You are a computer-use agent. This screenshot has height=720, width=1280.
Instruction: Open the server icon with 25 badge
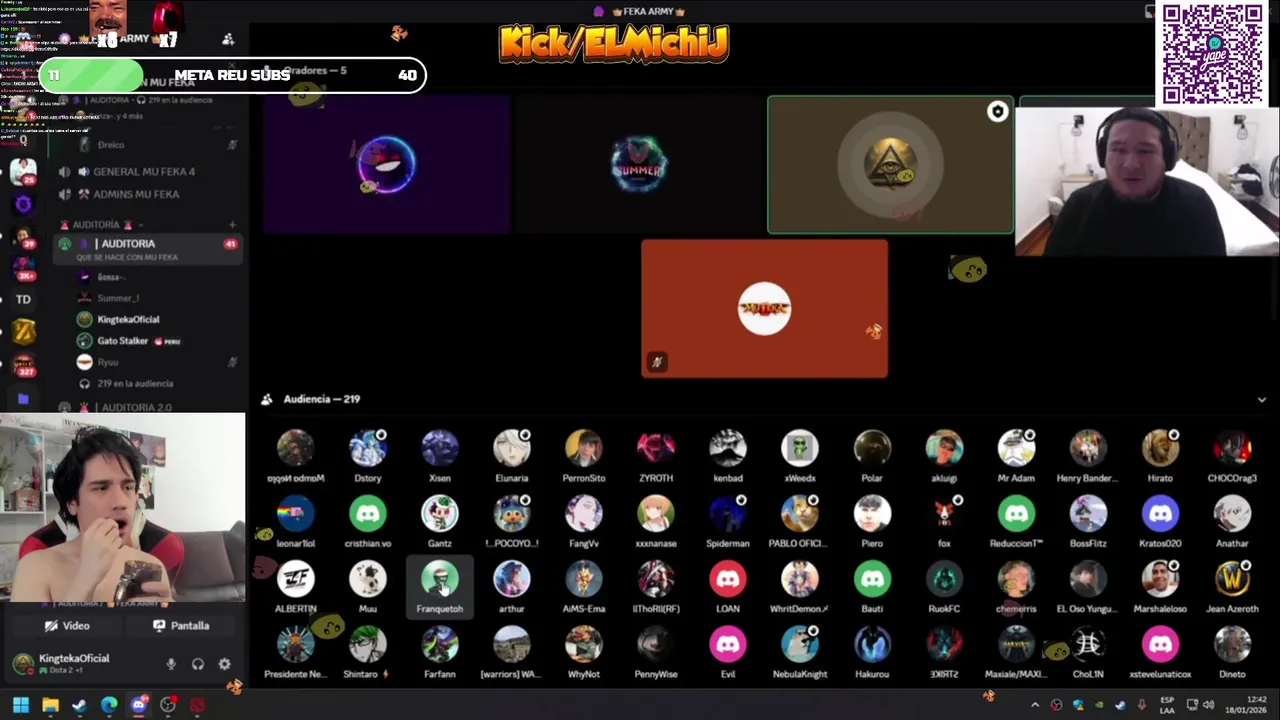tap(23, 171)
